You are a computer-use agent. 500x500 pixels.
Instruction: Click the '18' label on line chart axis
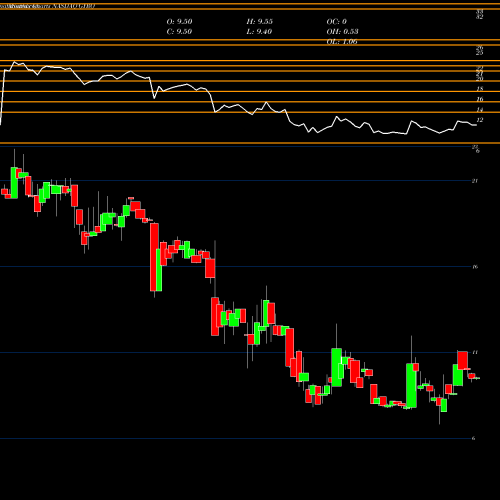point(480,89)
